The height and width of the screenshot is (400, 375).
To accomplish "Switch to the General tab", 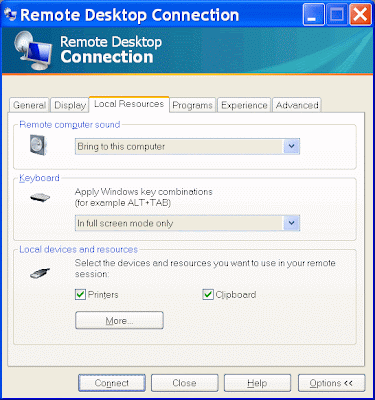I will [x=29, y=105].
